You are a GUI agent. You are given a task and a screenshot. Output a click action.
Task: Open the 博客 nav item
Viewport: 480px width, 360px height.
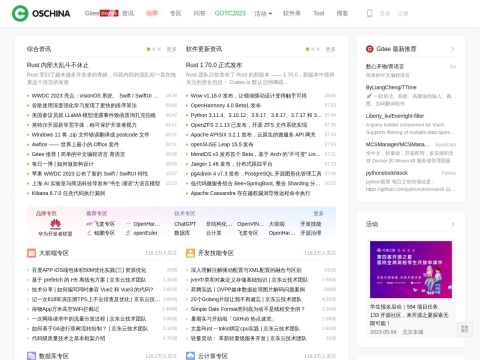pos(342,13)
